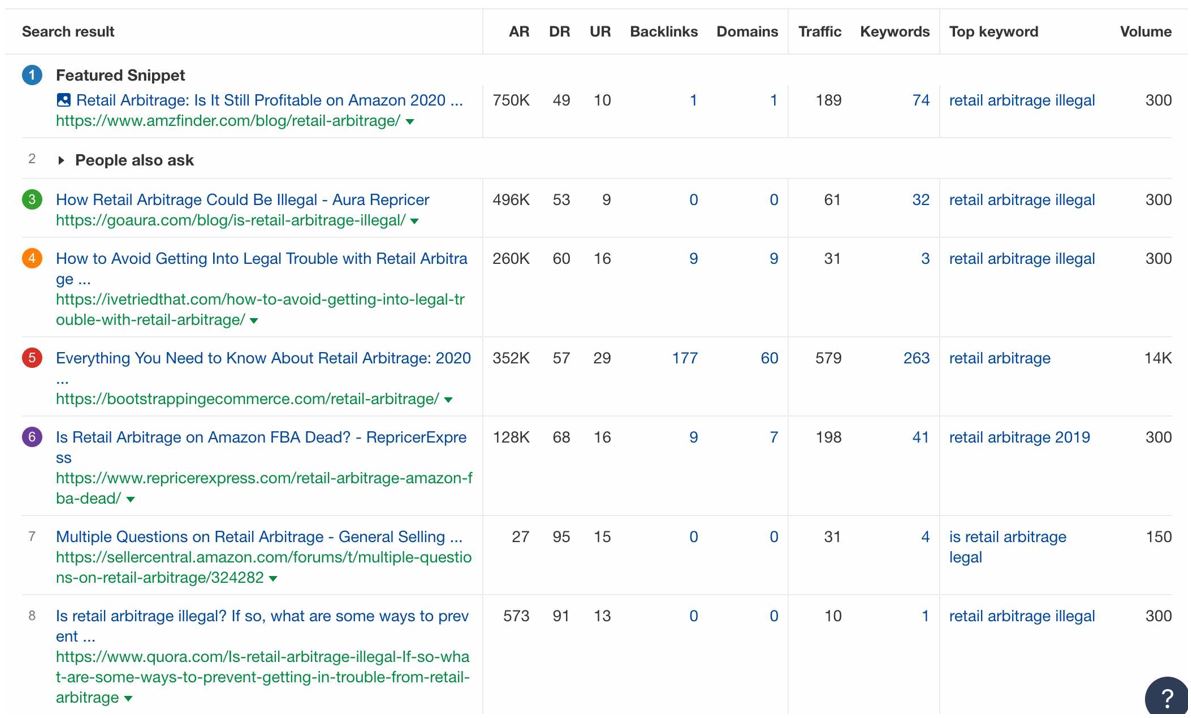Click the Backlinks column header
Image resolution: width=1191 pixels, height=718 pixels.
664,32
